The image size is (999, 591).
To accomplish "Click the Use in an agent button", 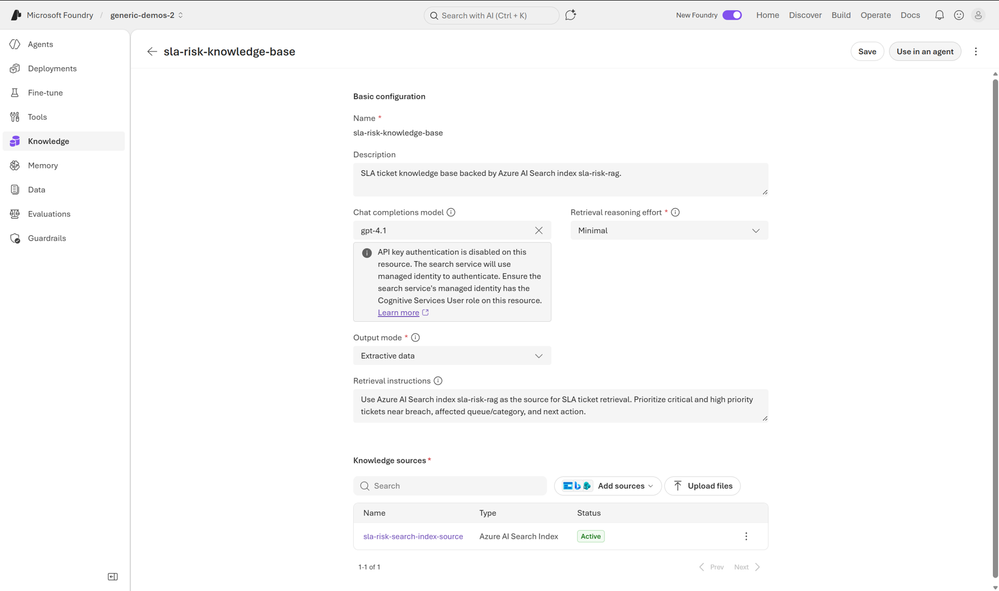I will point(925,52).
